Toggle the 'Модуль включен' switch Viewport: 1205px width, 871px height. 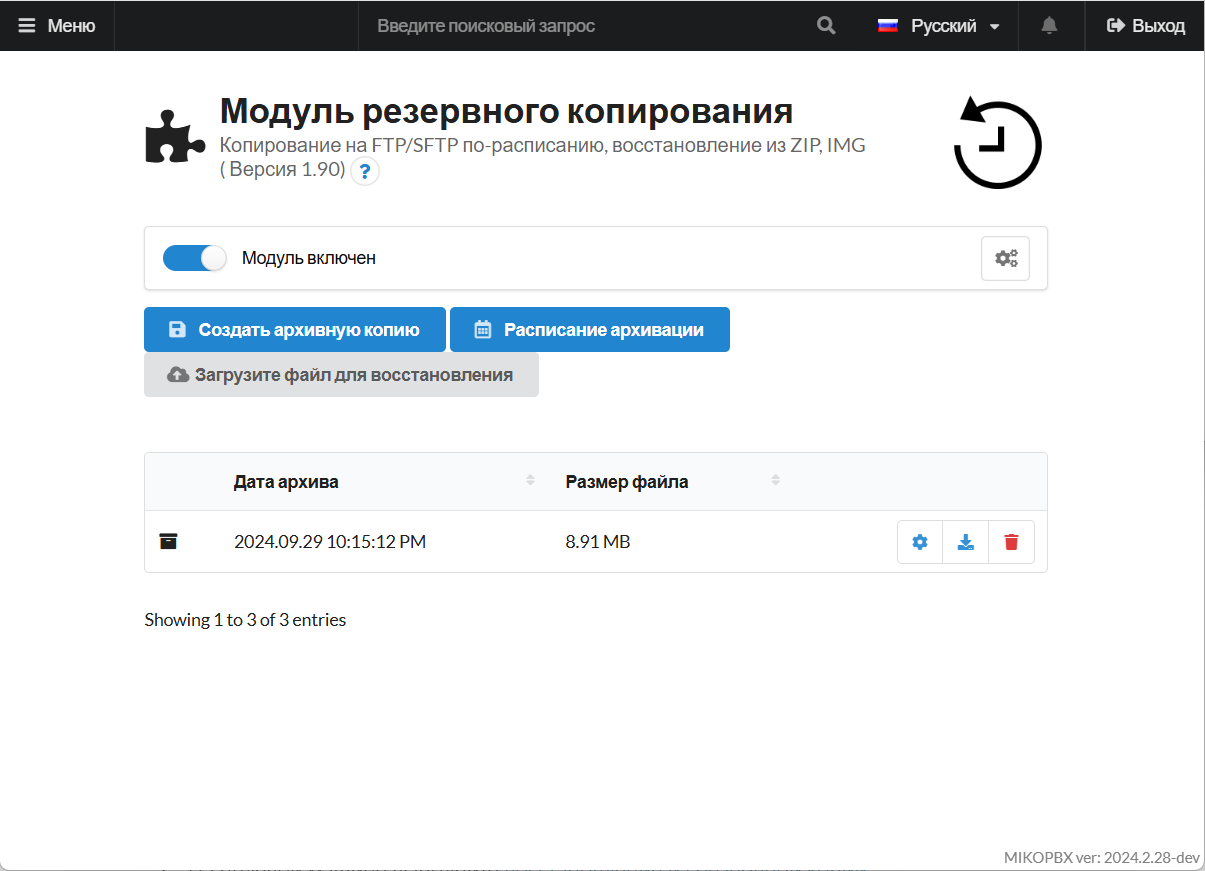click(195, 258)
